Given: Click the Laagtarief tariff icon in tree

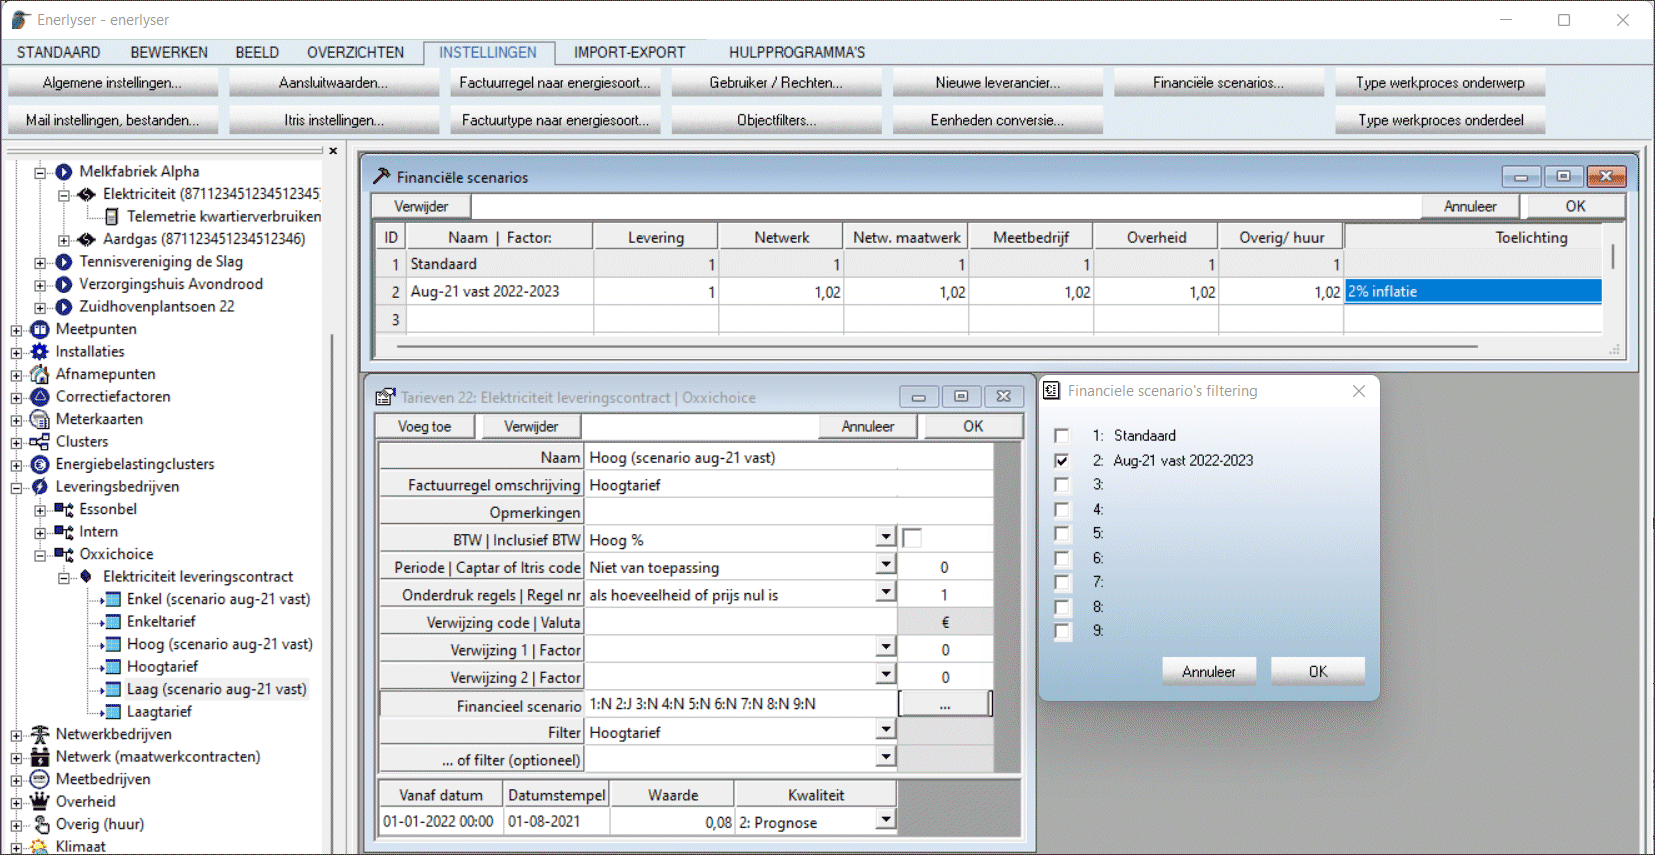Looking at the screenshot, I should (113, 712).
